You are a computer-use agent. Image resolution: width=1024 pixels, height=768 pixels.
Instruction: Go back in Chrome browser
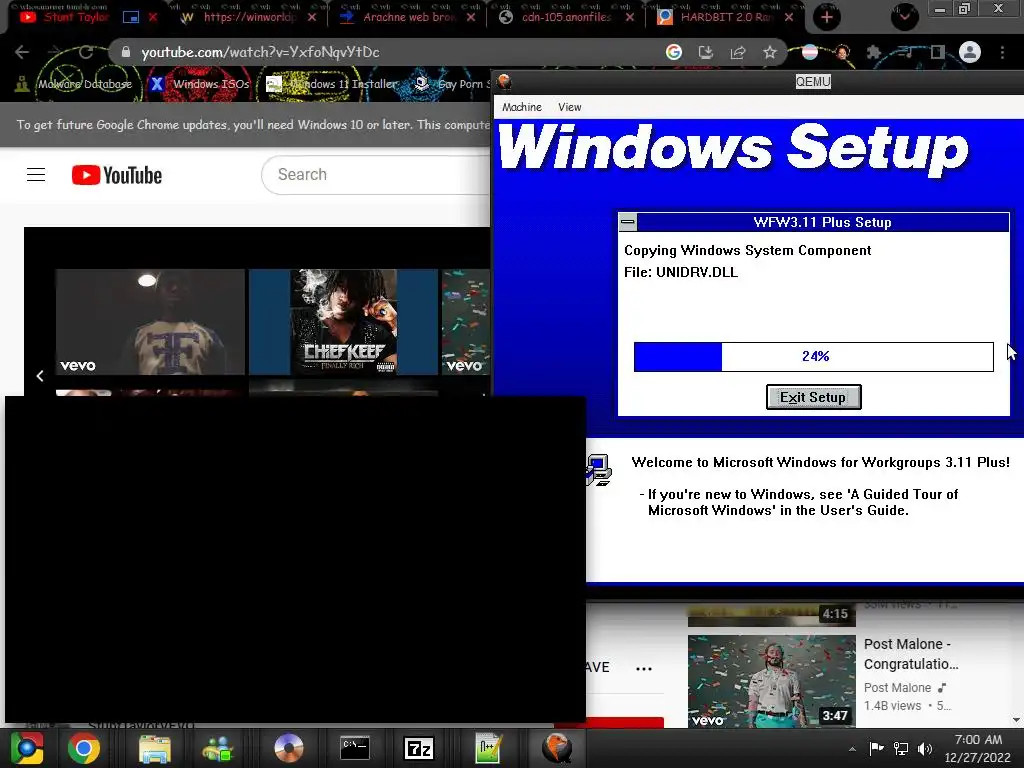(22, 52)
